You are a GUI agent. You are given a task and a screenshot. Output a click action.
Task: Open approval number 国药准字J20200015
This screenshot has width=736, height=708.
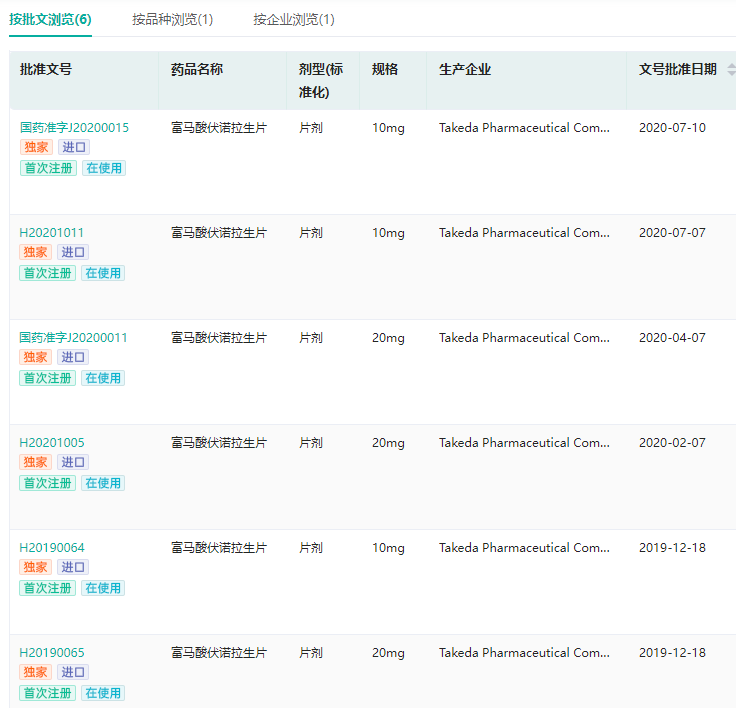pyautogui.click(x=74, y=128)
